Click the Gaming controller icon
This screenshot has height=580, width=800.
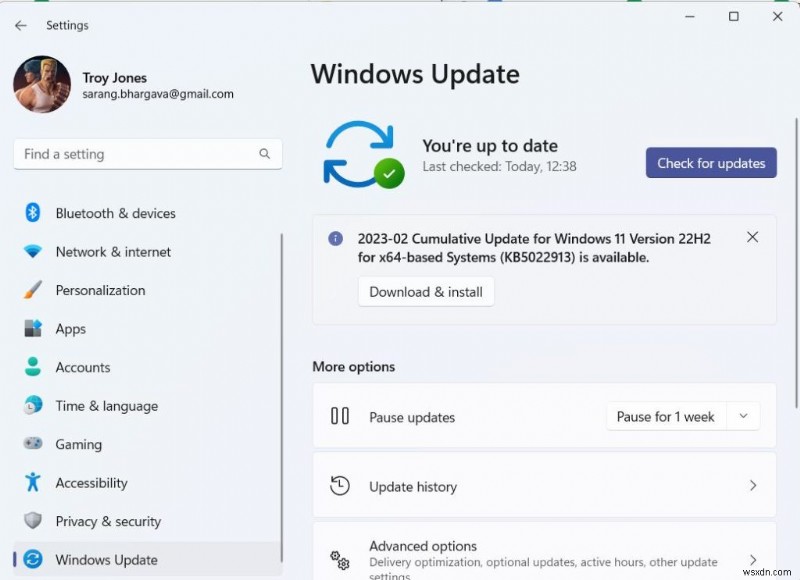[33, 443]
